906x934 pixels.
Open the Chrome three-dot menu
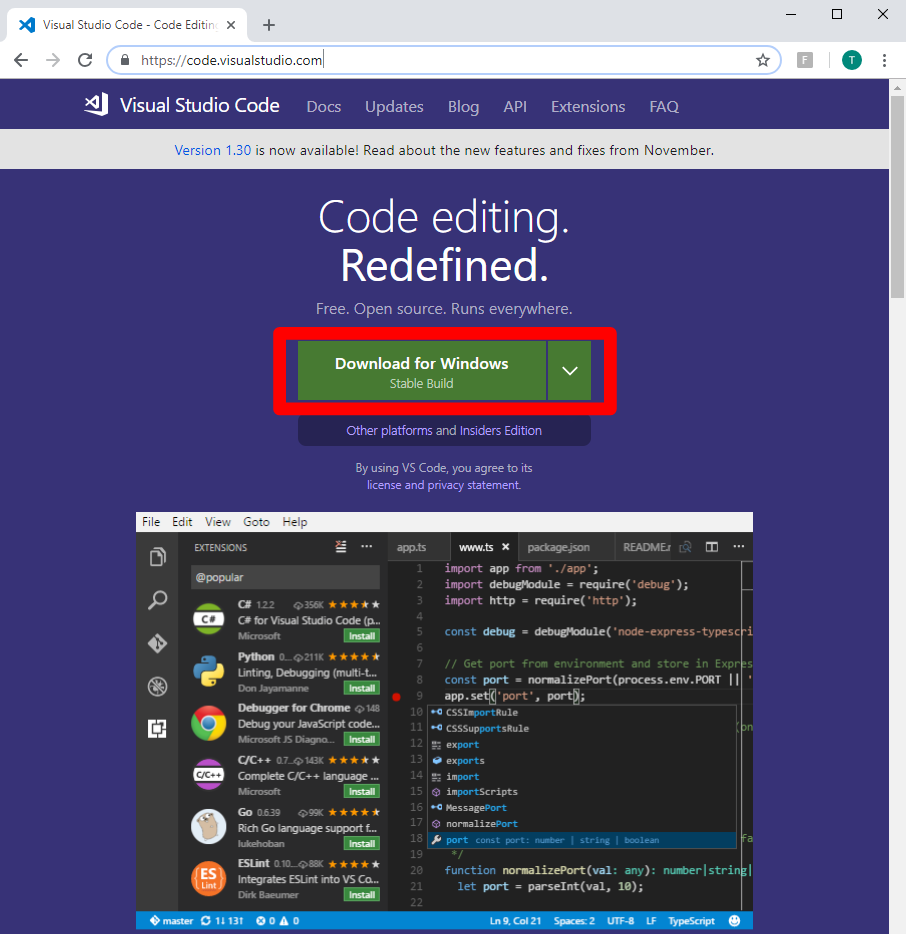pos(884,60)
